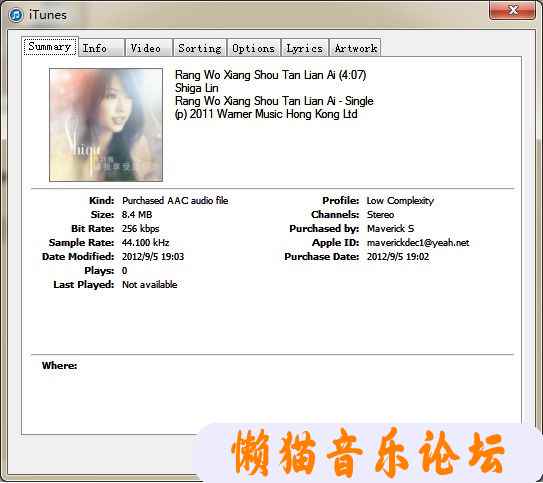Click album title ending in 'Single'
Screen dimensions: 543x483
point(274,101)
